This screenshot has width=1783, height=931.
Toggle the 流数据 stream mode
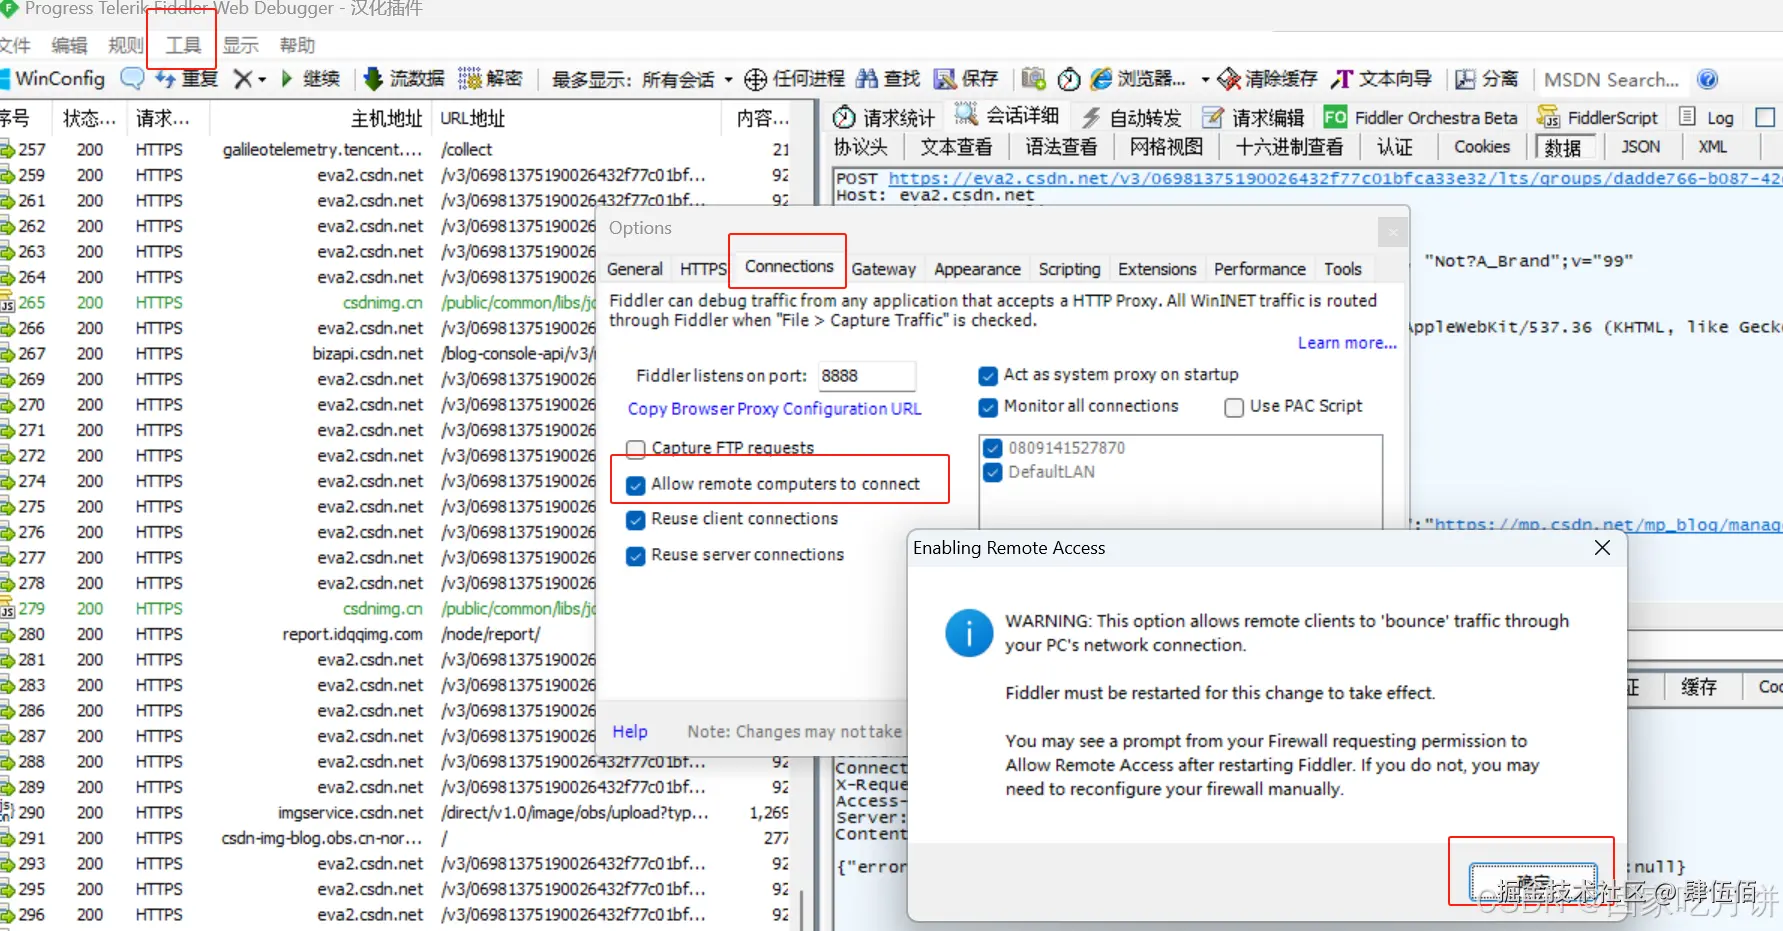tap(404, 79)
